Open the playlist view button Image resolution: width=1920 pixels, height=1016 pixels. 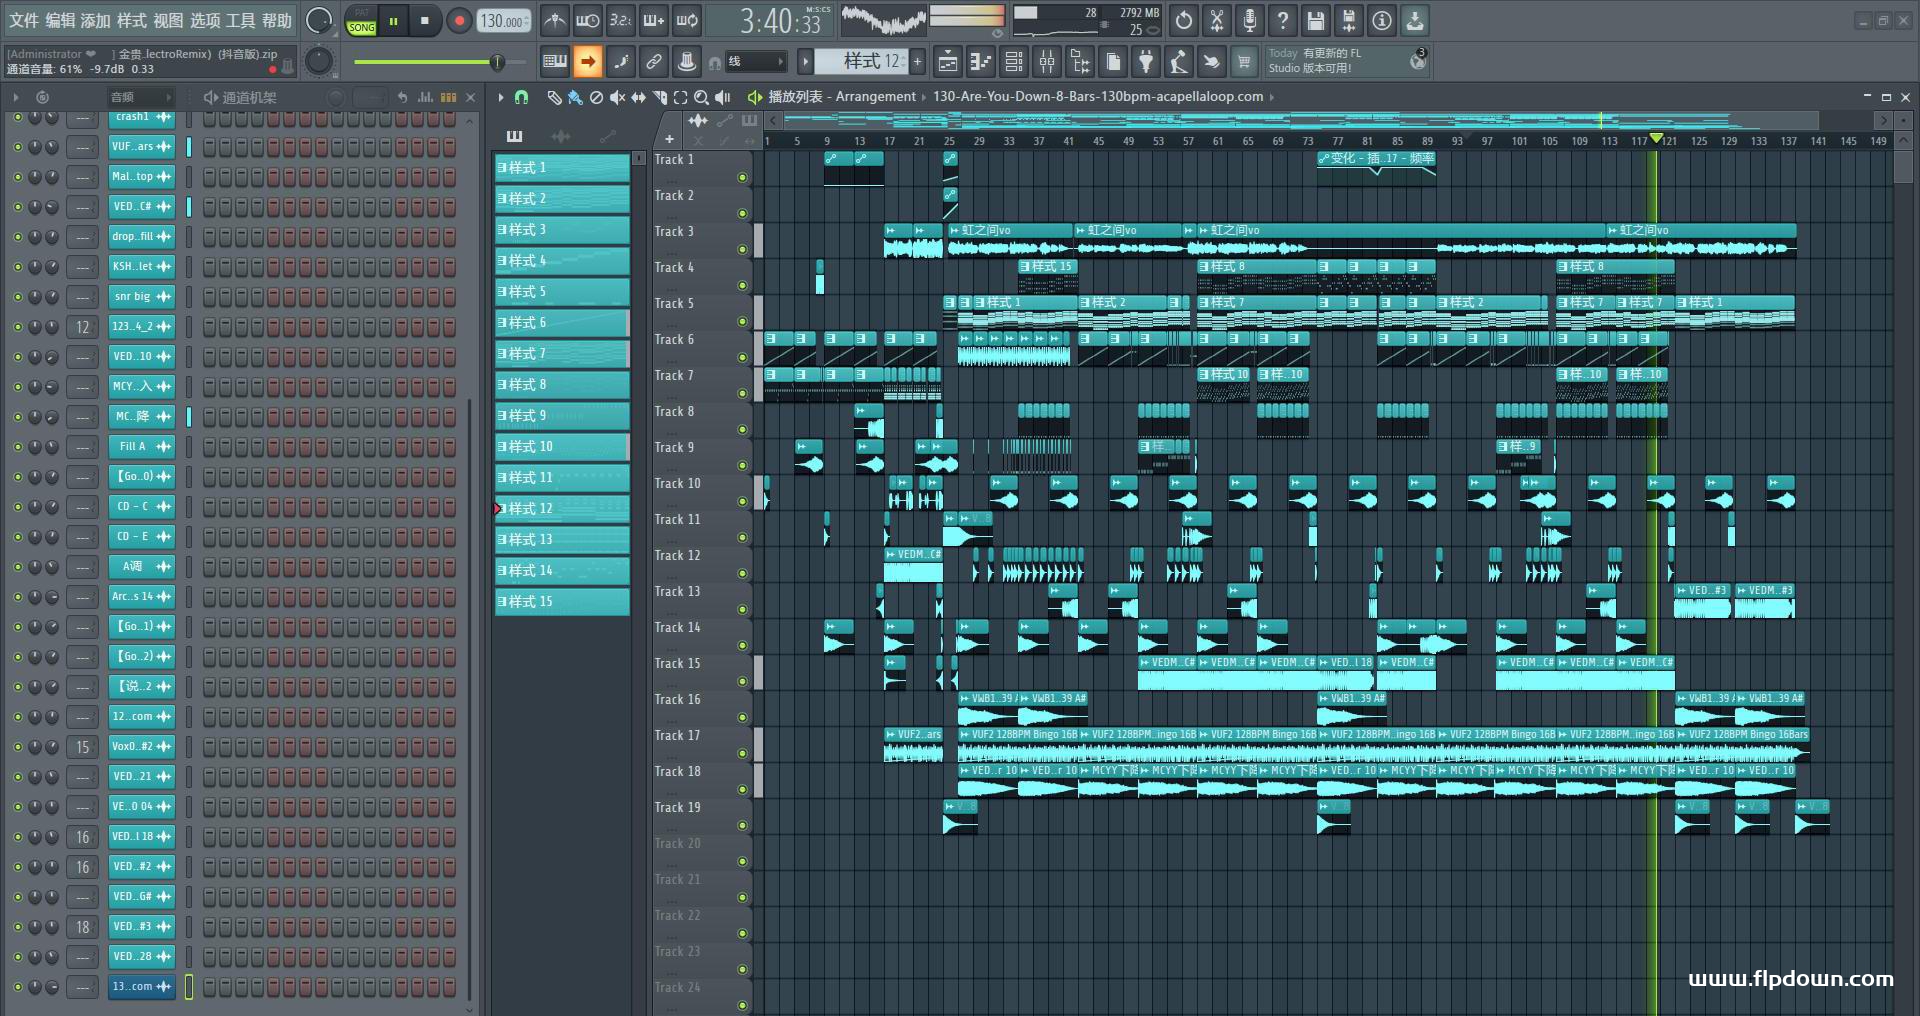point(948,62)
